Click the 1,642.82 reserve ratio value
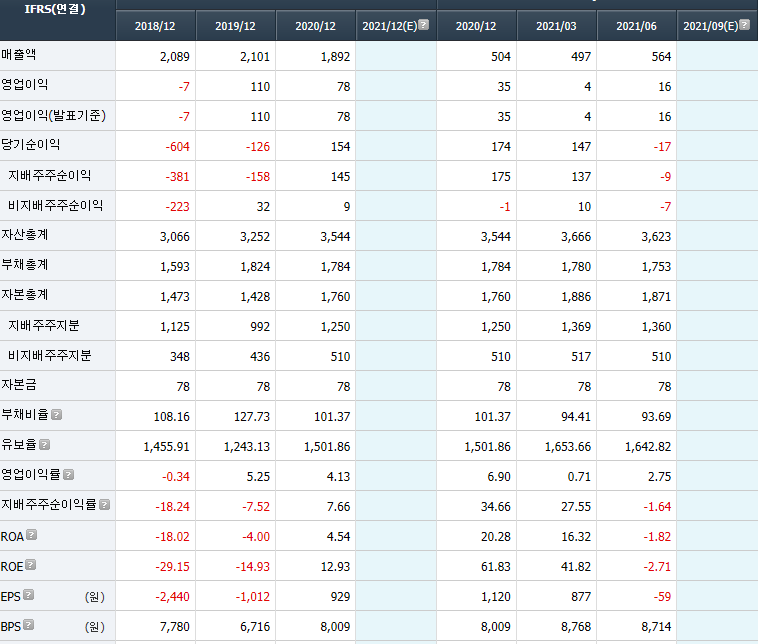The height and width of the screenshot is (644, 762). (x=648, y=447)
